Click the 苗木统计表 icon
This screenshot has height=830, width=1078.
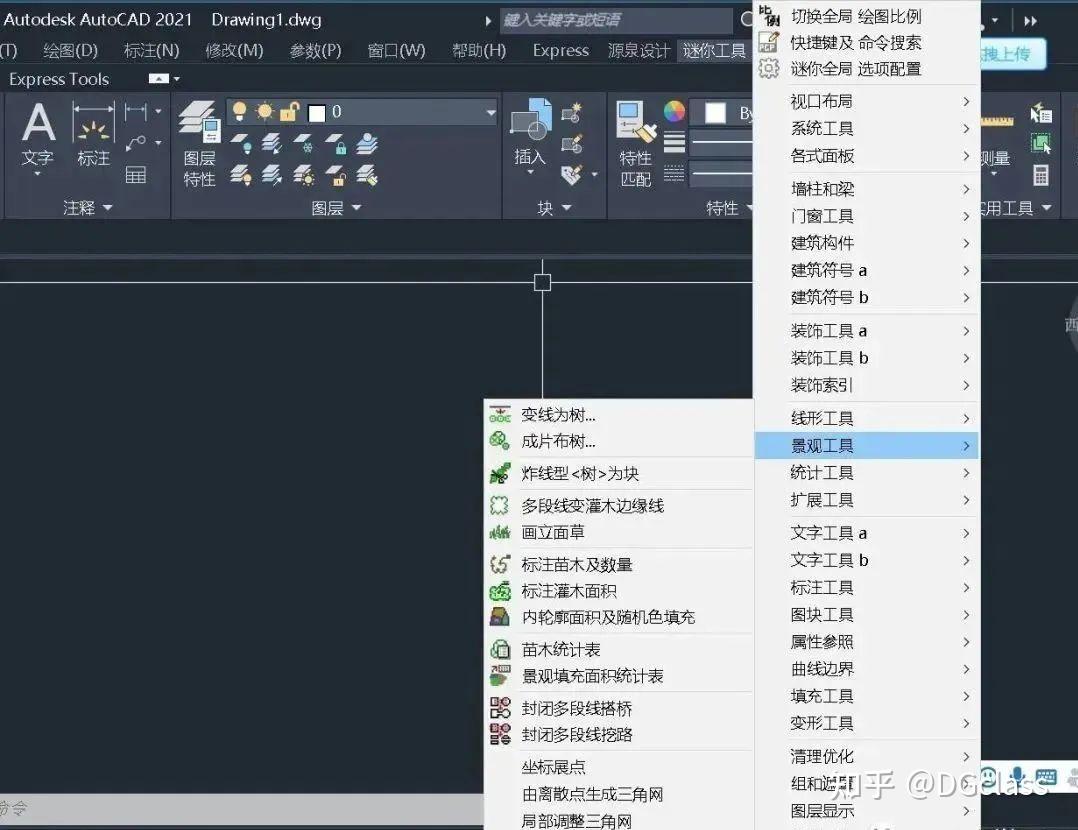coord(500,649)
